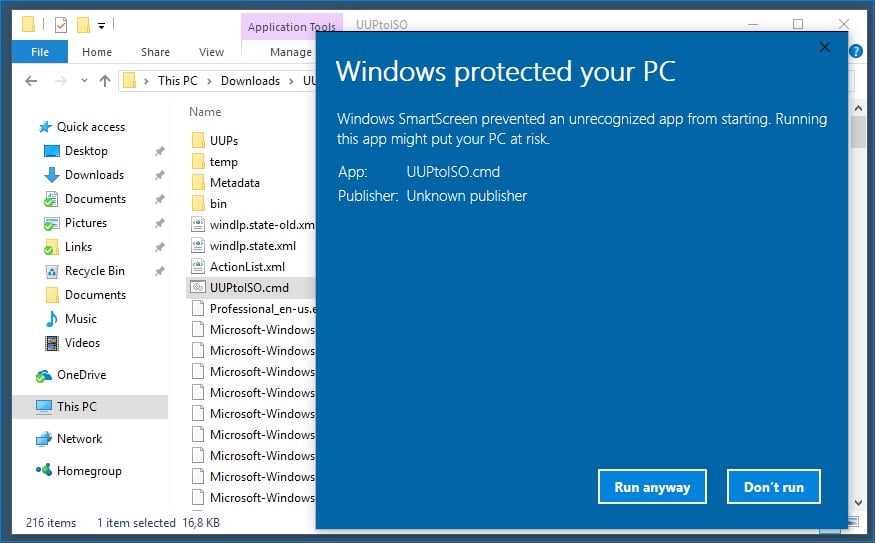Viewport: 875px width, 543px height.
Task: Expand the chevron after Downloads breadcrumb
Action: coord(291,81)
